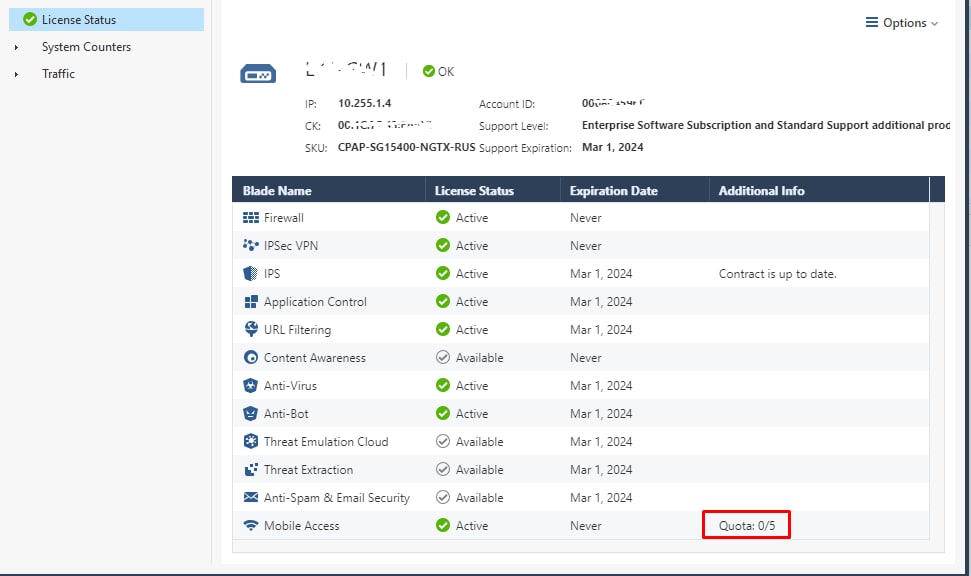Click the SKU 'CPAP-SG15400-NGTX-RUS'

406,147
